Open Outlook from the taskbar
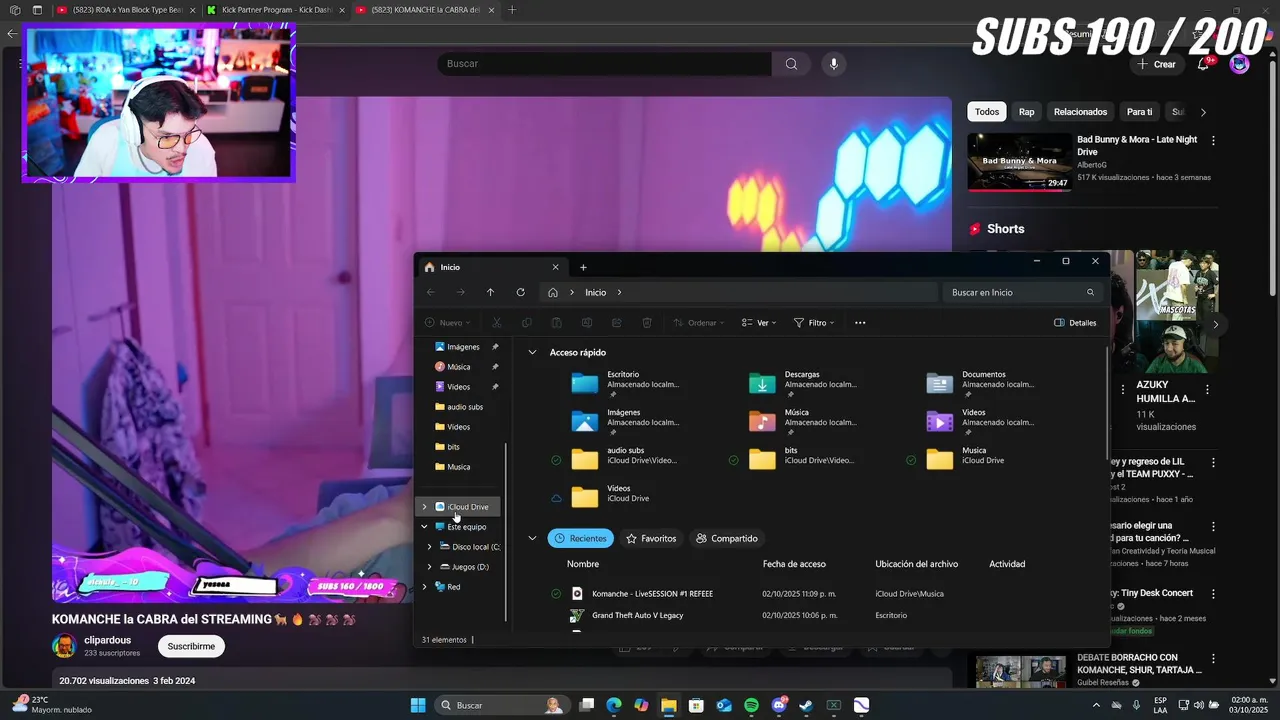 pos(724,705)
